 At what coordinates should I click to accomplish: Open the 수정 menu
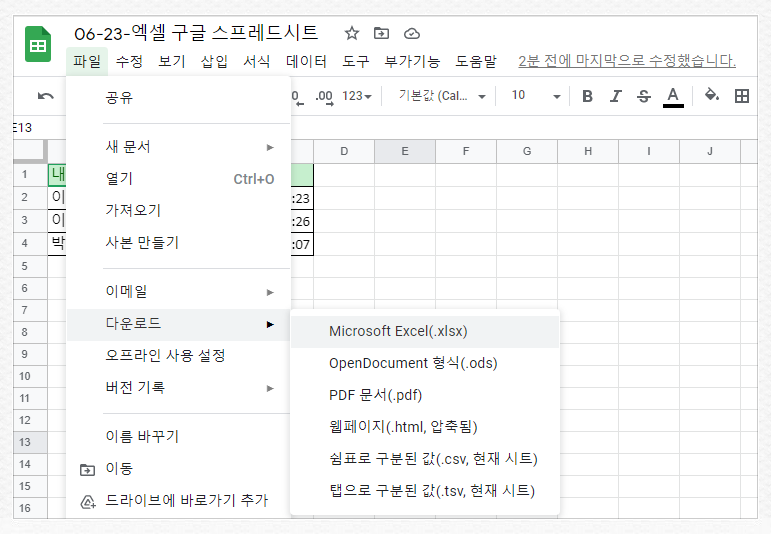129,61
